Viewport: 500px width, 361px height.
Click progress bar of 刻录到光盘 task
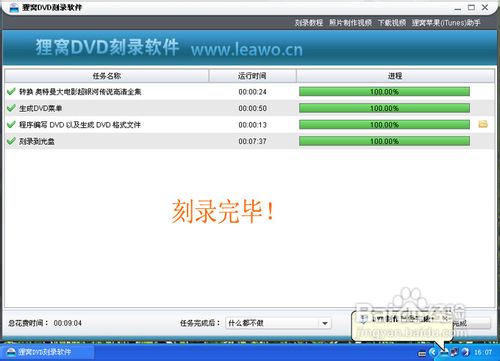(384, 141)
